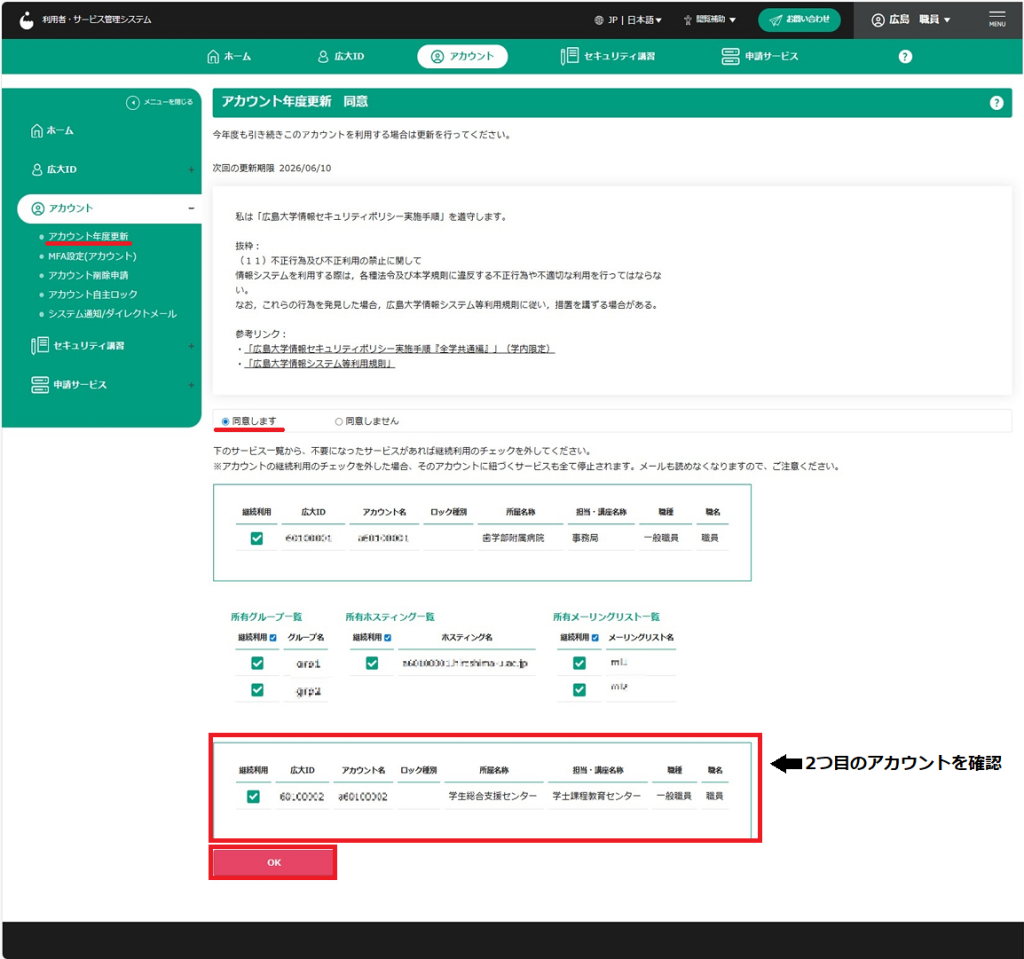
Task: Expand 広大ID section in the sidebar
Action: pos(191,170)
